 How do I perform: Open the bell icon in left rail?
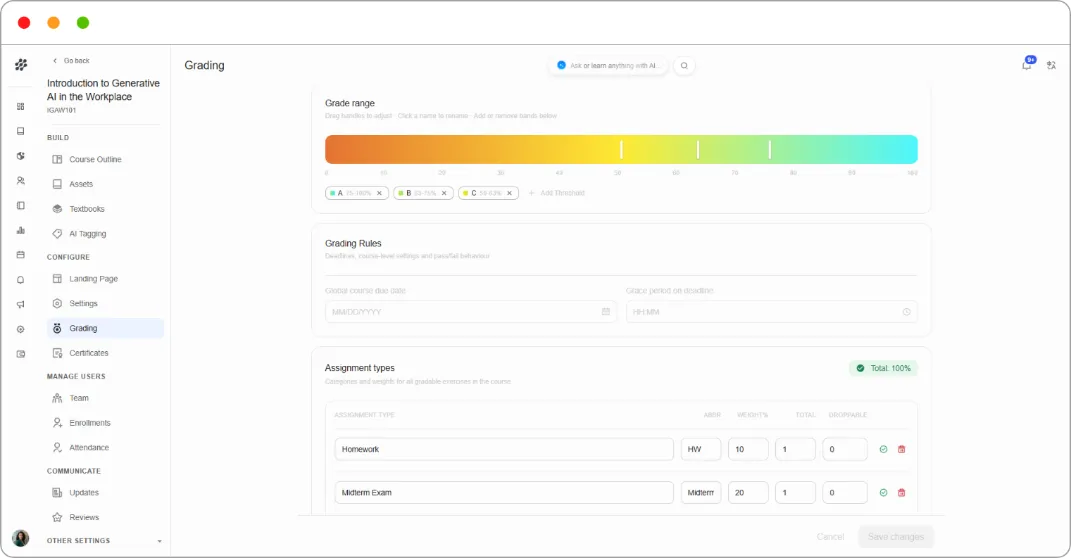point(20,280)
